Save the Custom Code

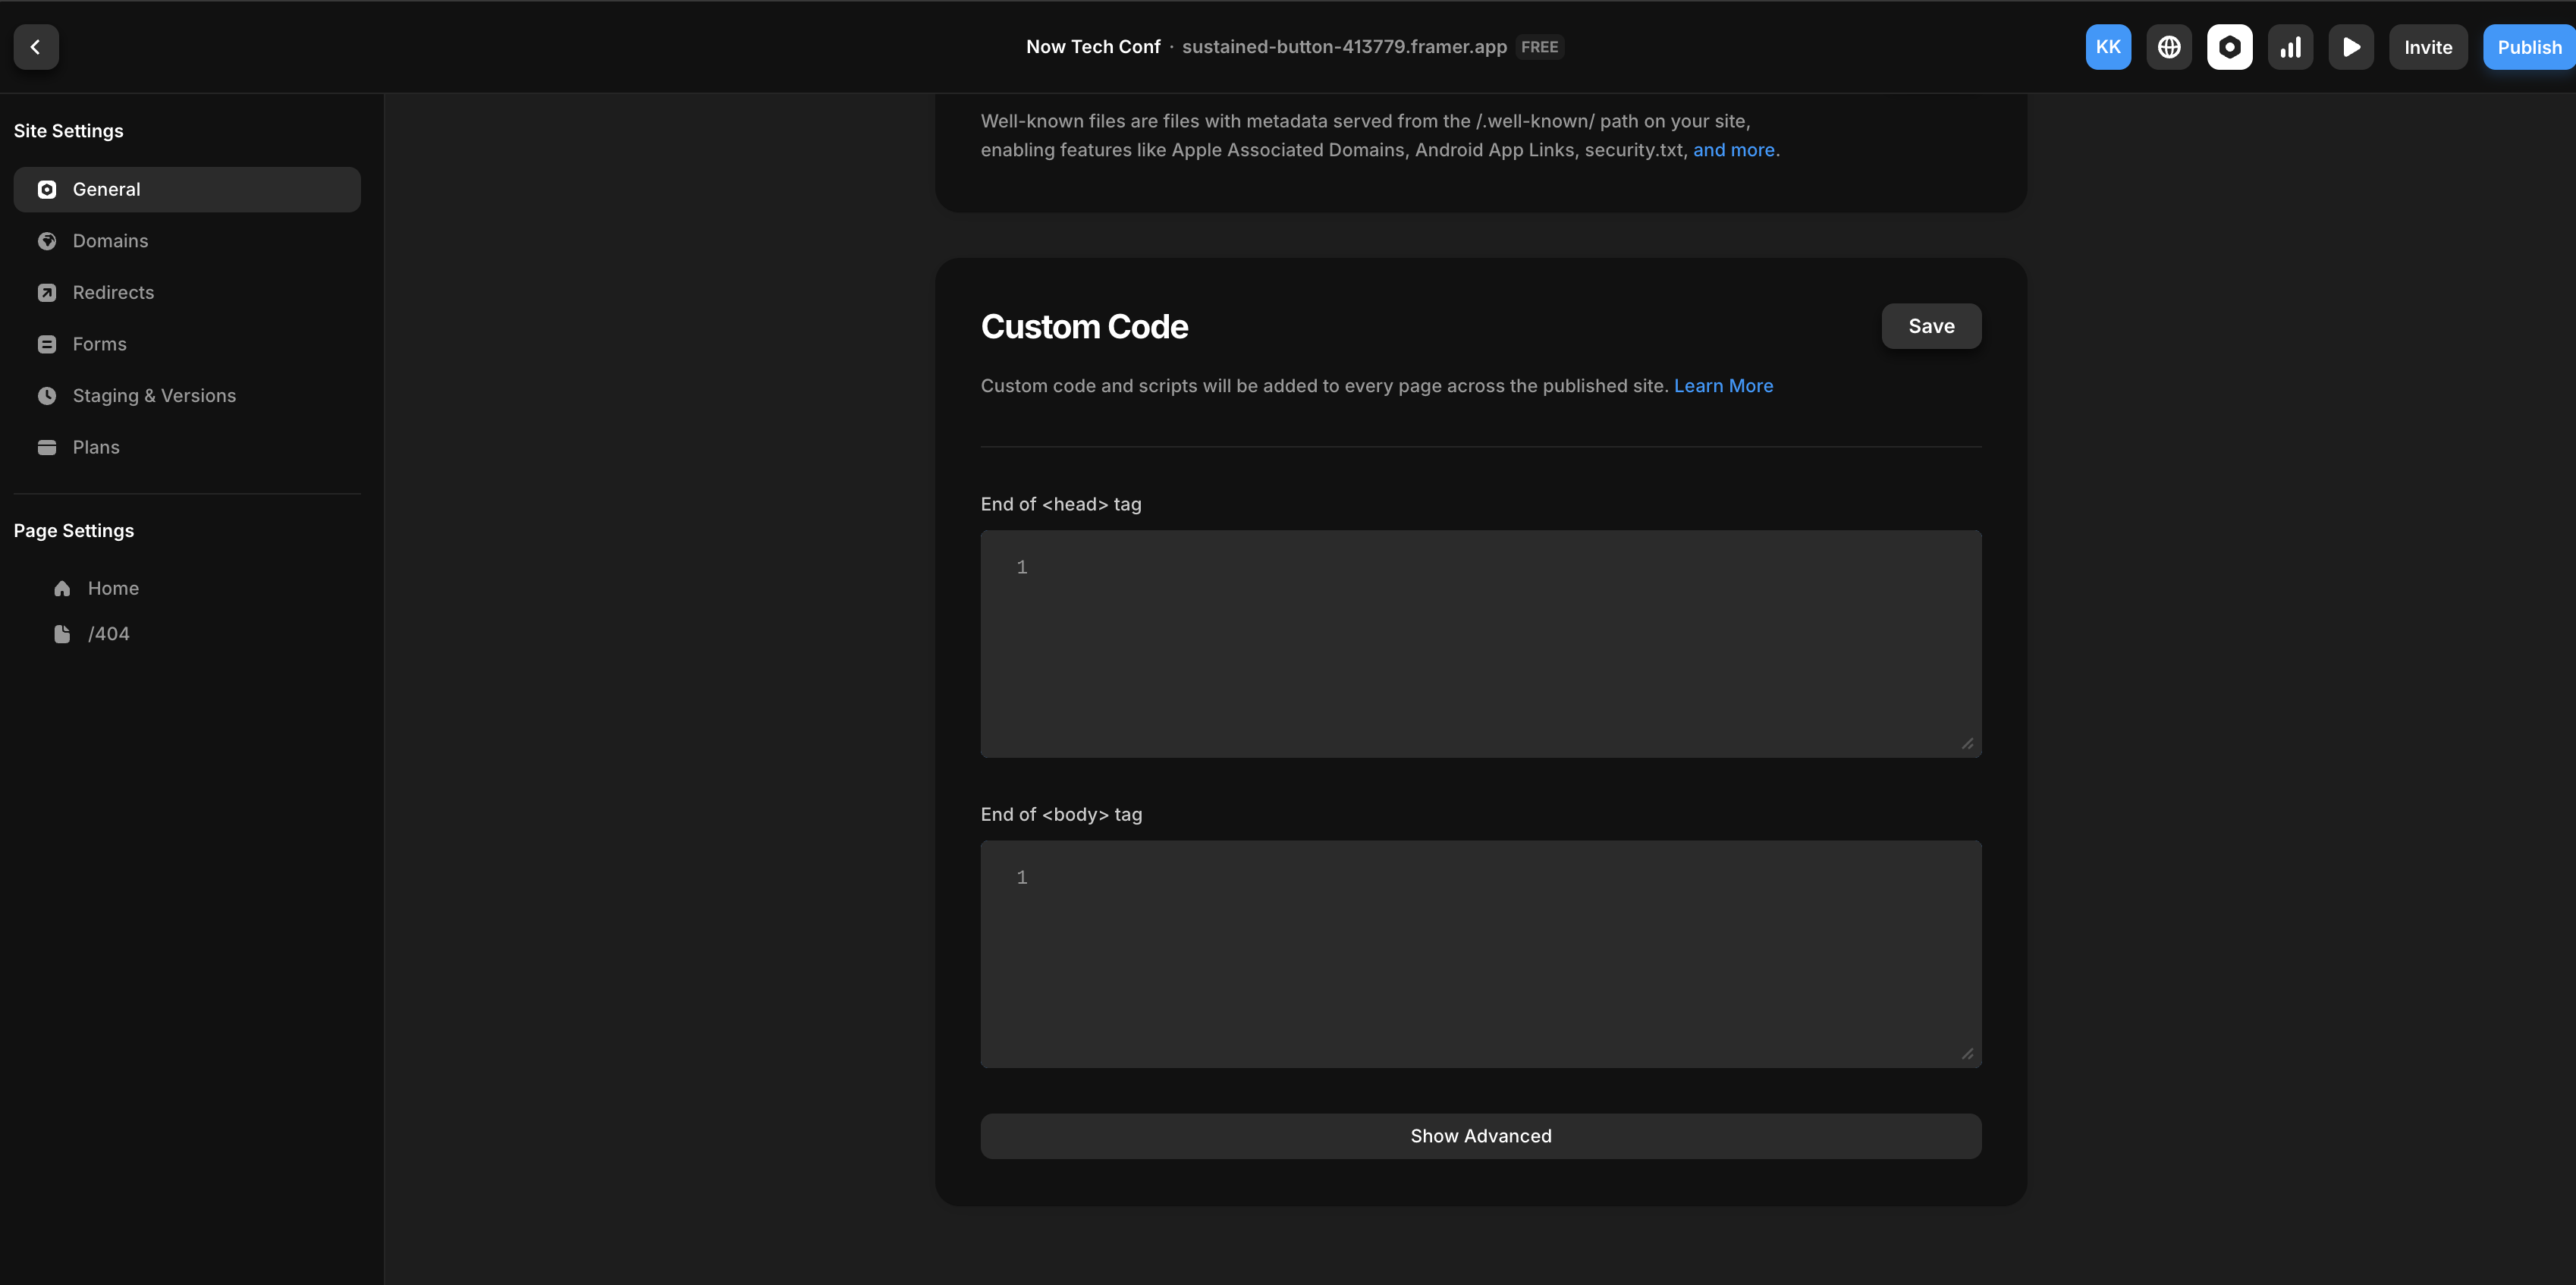click(1931, 326)
